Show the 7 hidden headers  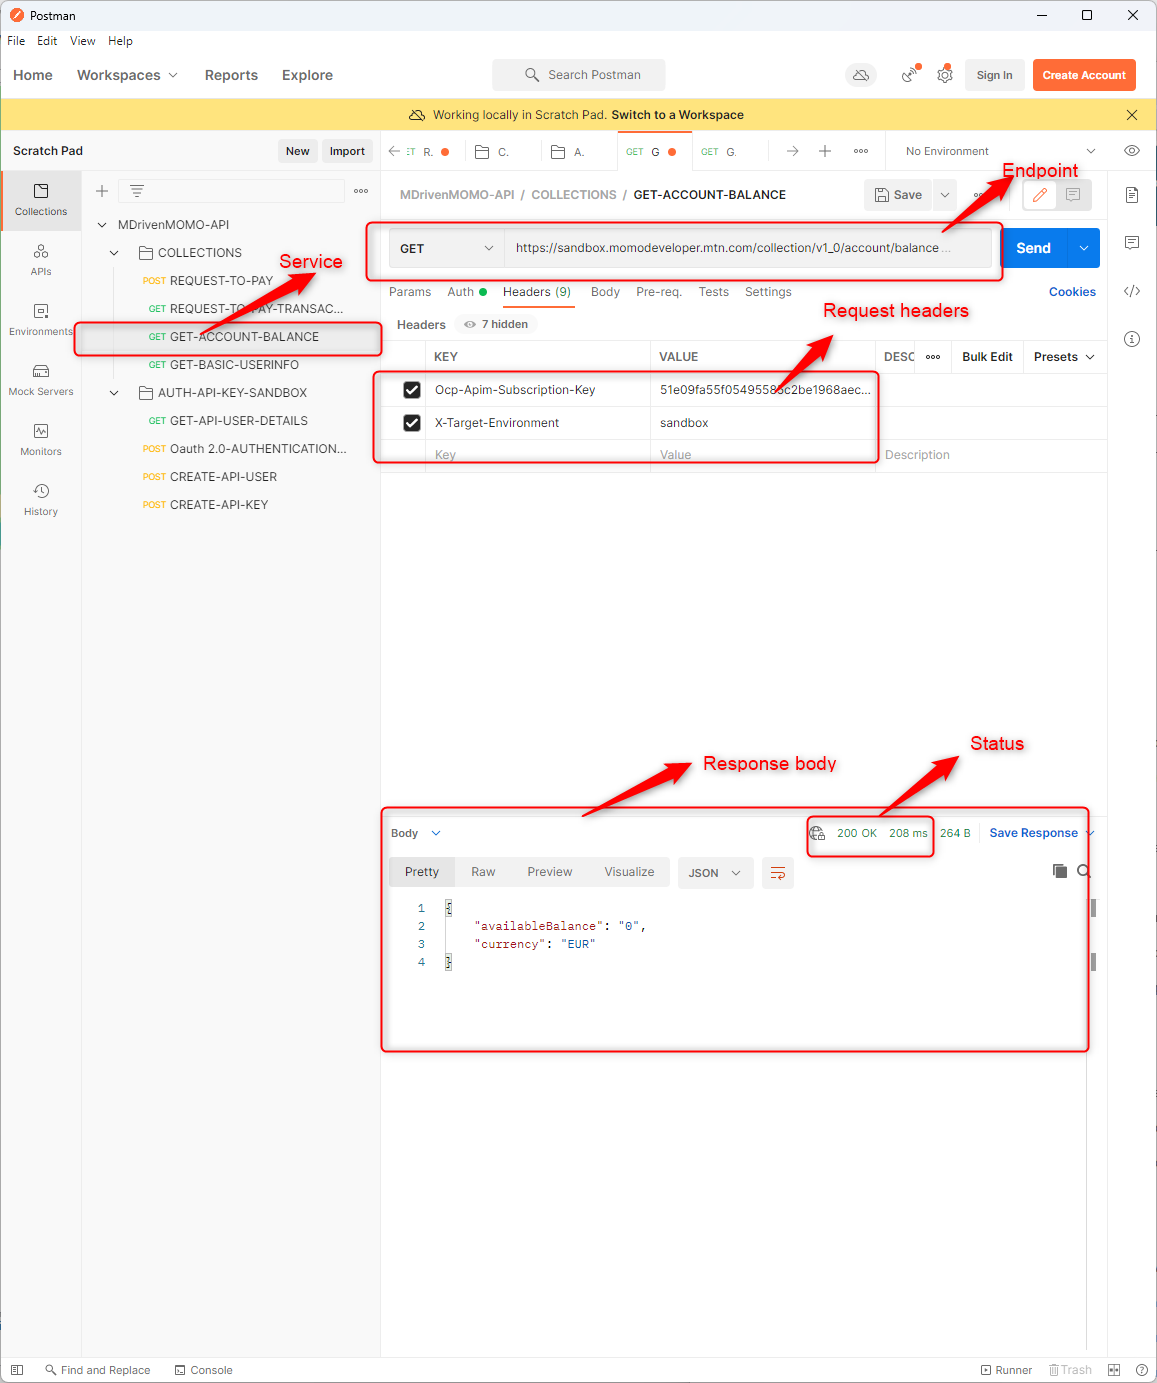(x=496, y=324)
